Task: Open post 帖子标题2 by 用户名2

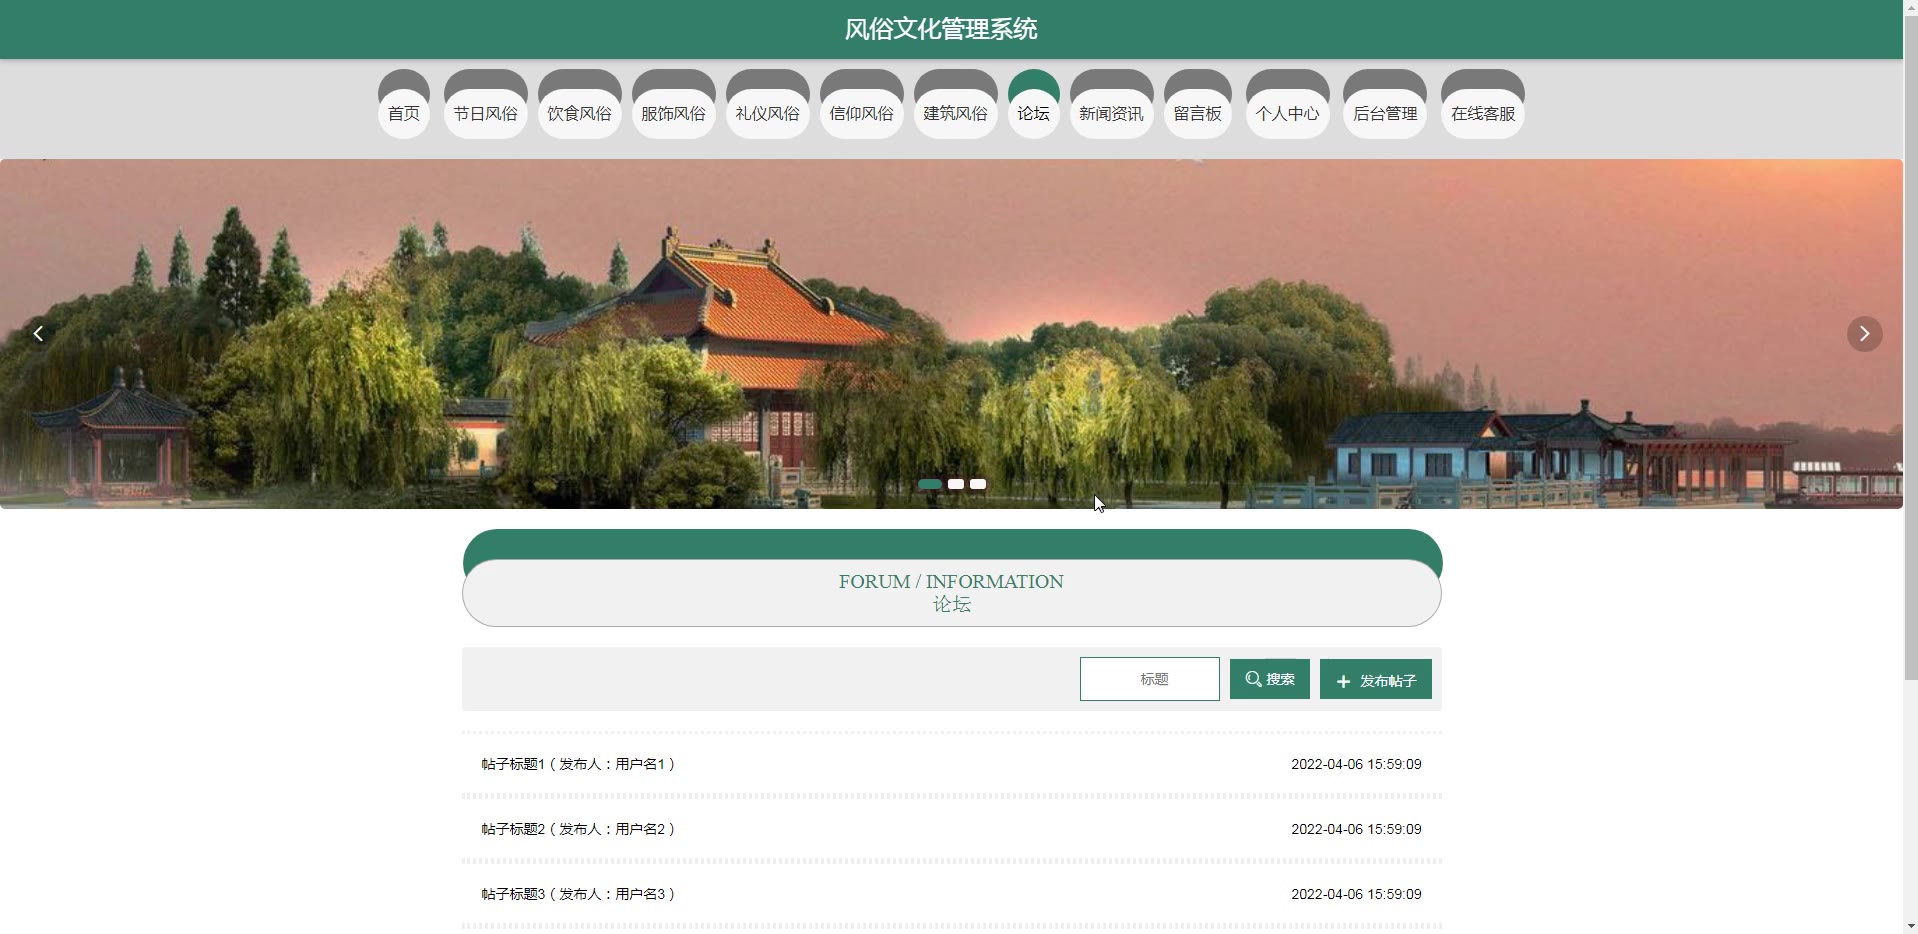Action: click(951, 829)
